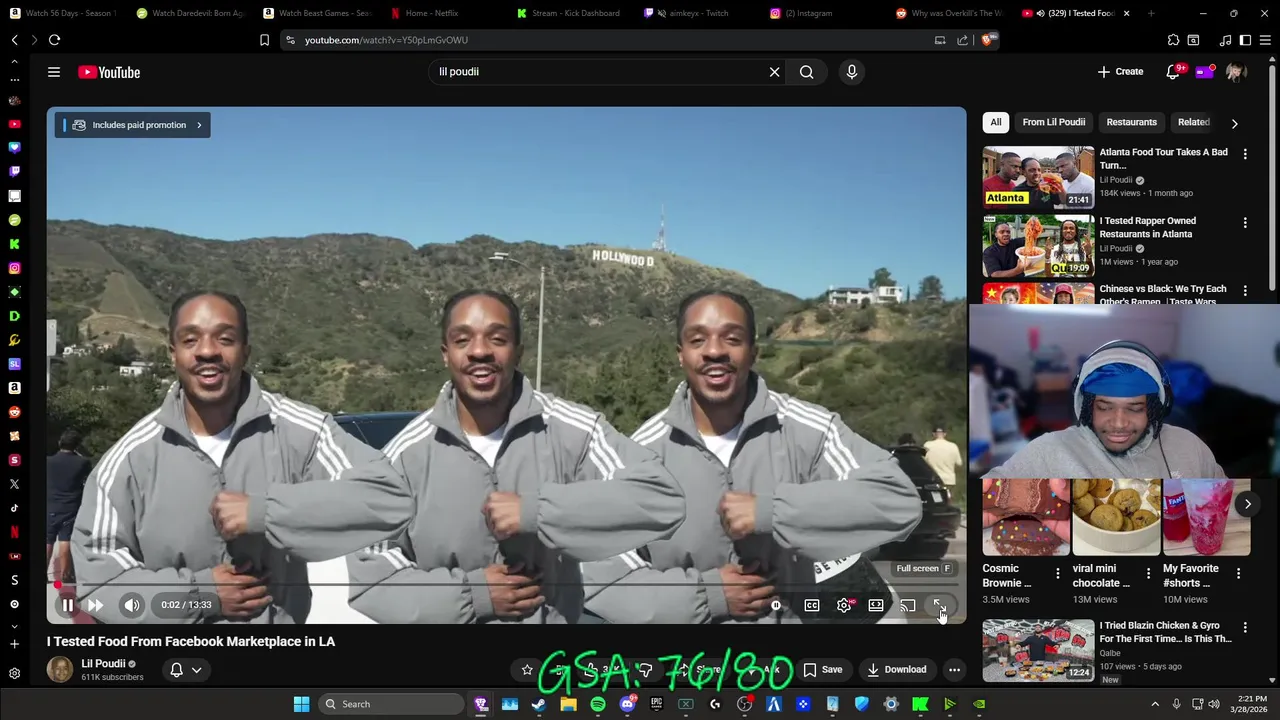Cast the video with Play on TV
Viewport: 1280px width, 720px height.
(x=908, y=605)
